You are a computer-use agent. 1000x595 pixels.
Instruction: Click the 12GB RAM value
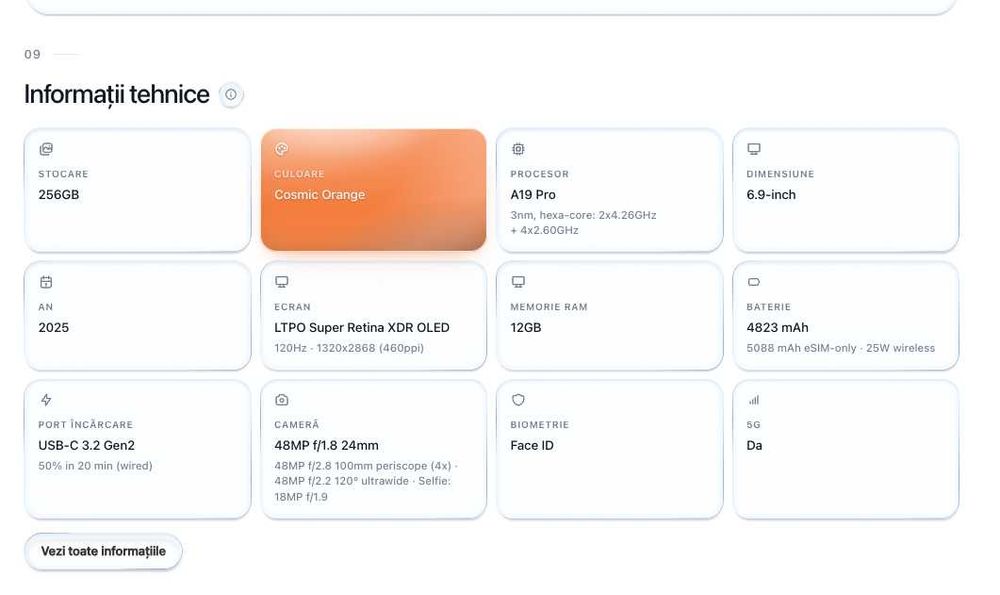(526, 328)
